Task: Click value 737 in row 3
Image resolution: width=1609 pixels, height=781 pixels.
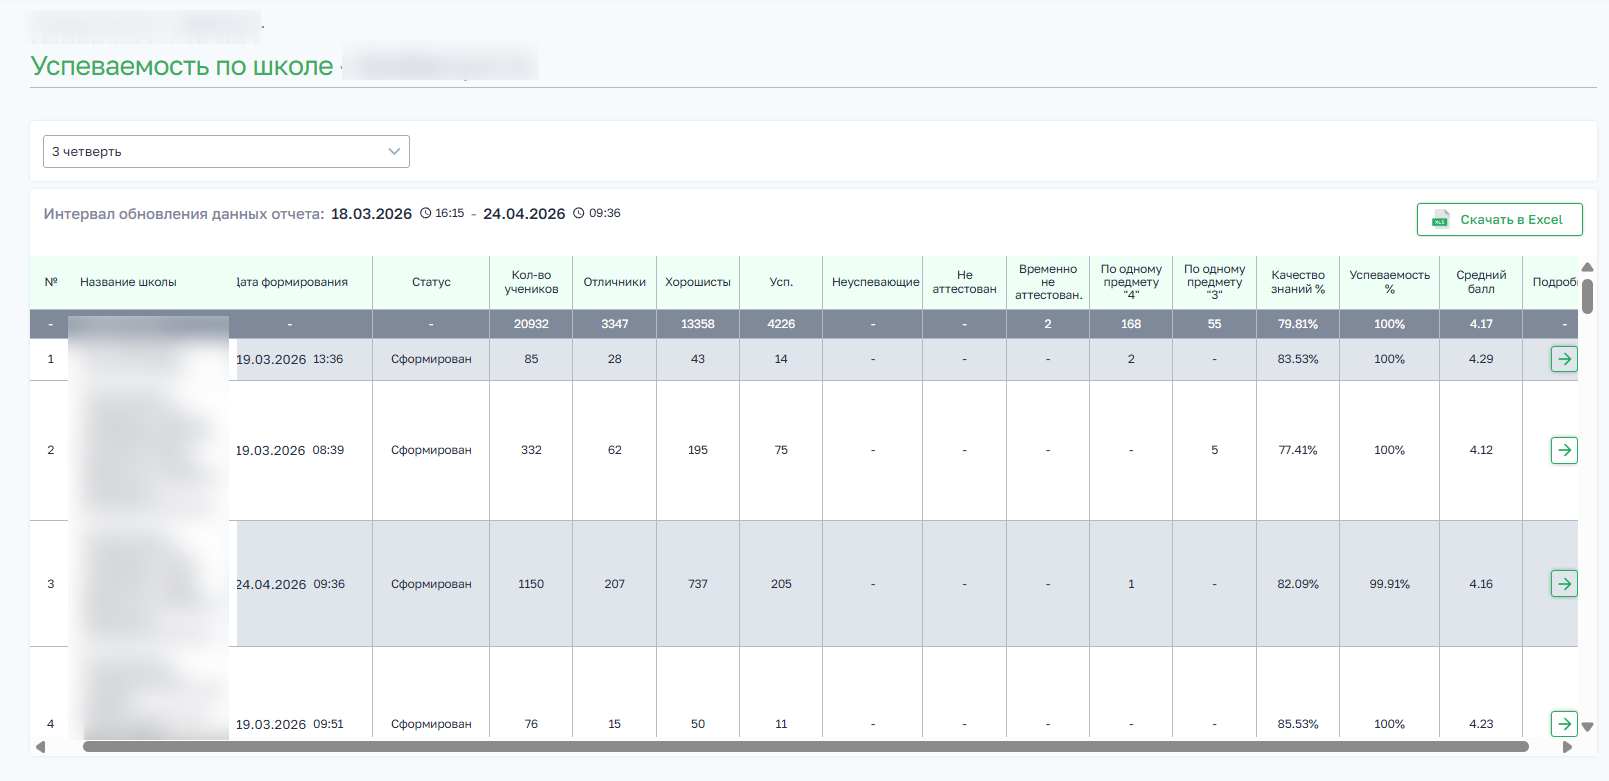Action: 698,584
